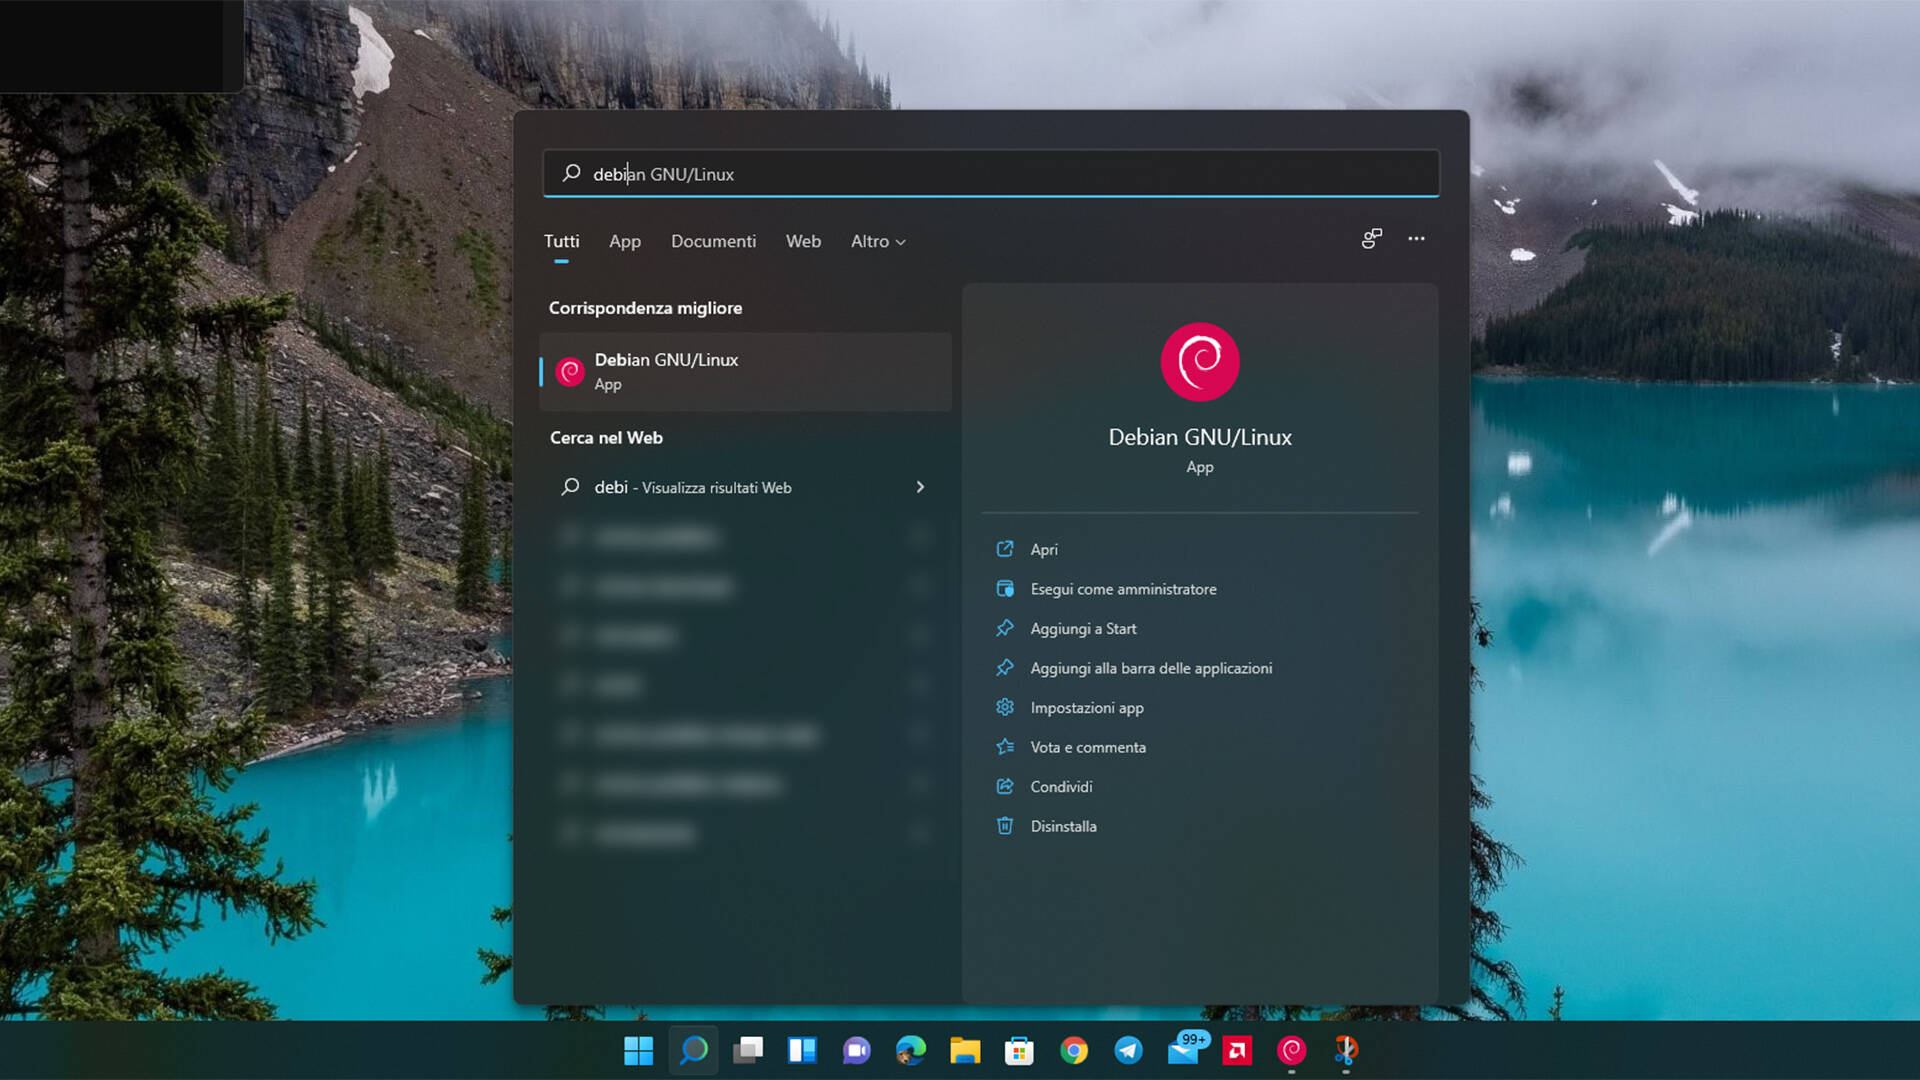Click inside the search input field
This screenshot has width=1920, height=1080.
990,173
